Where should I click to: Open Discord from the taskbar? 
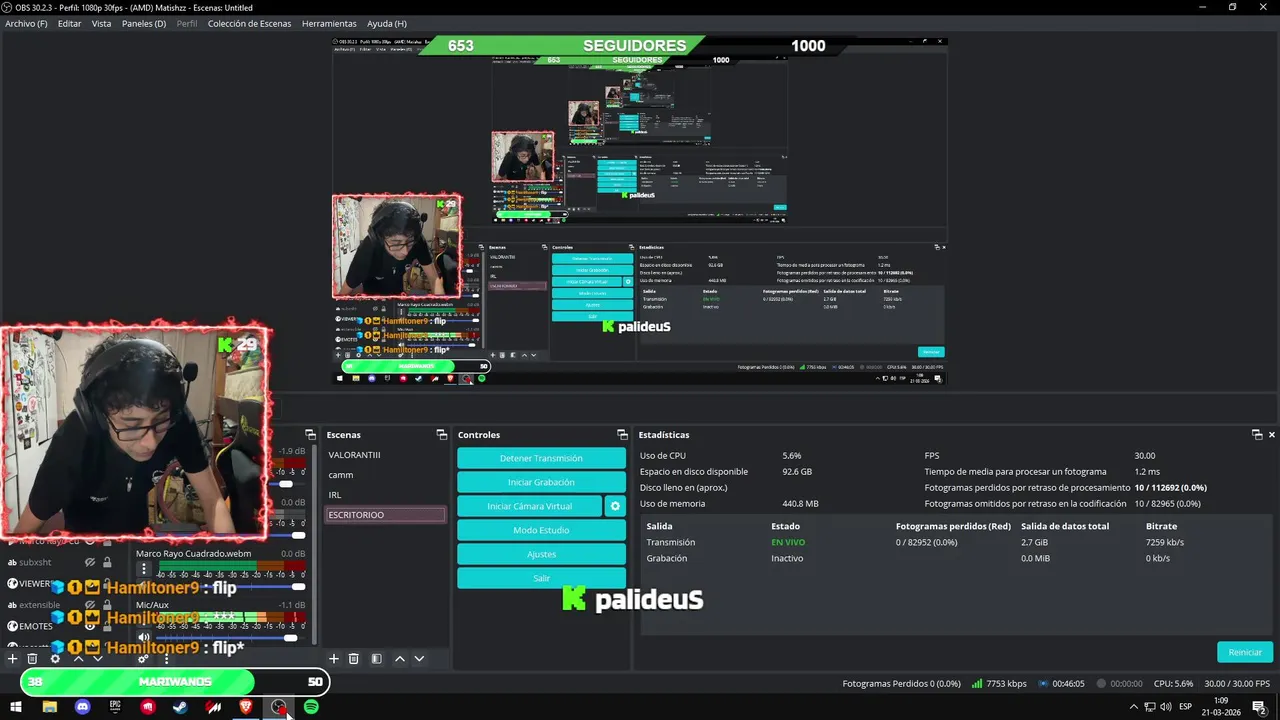pos(82,707)
